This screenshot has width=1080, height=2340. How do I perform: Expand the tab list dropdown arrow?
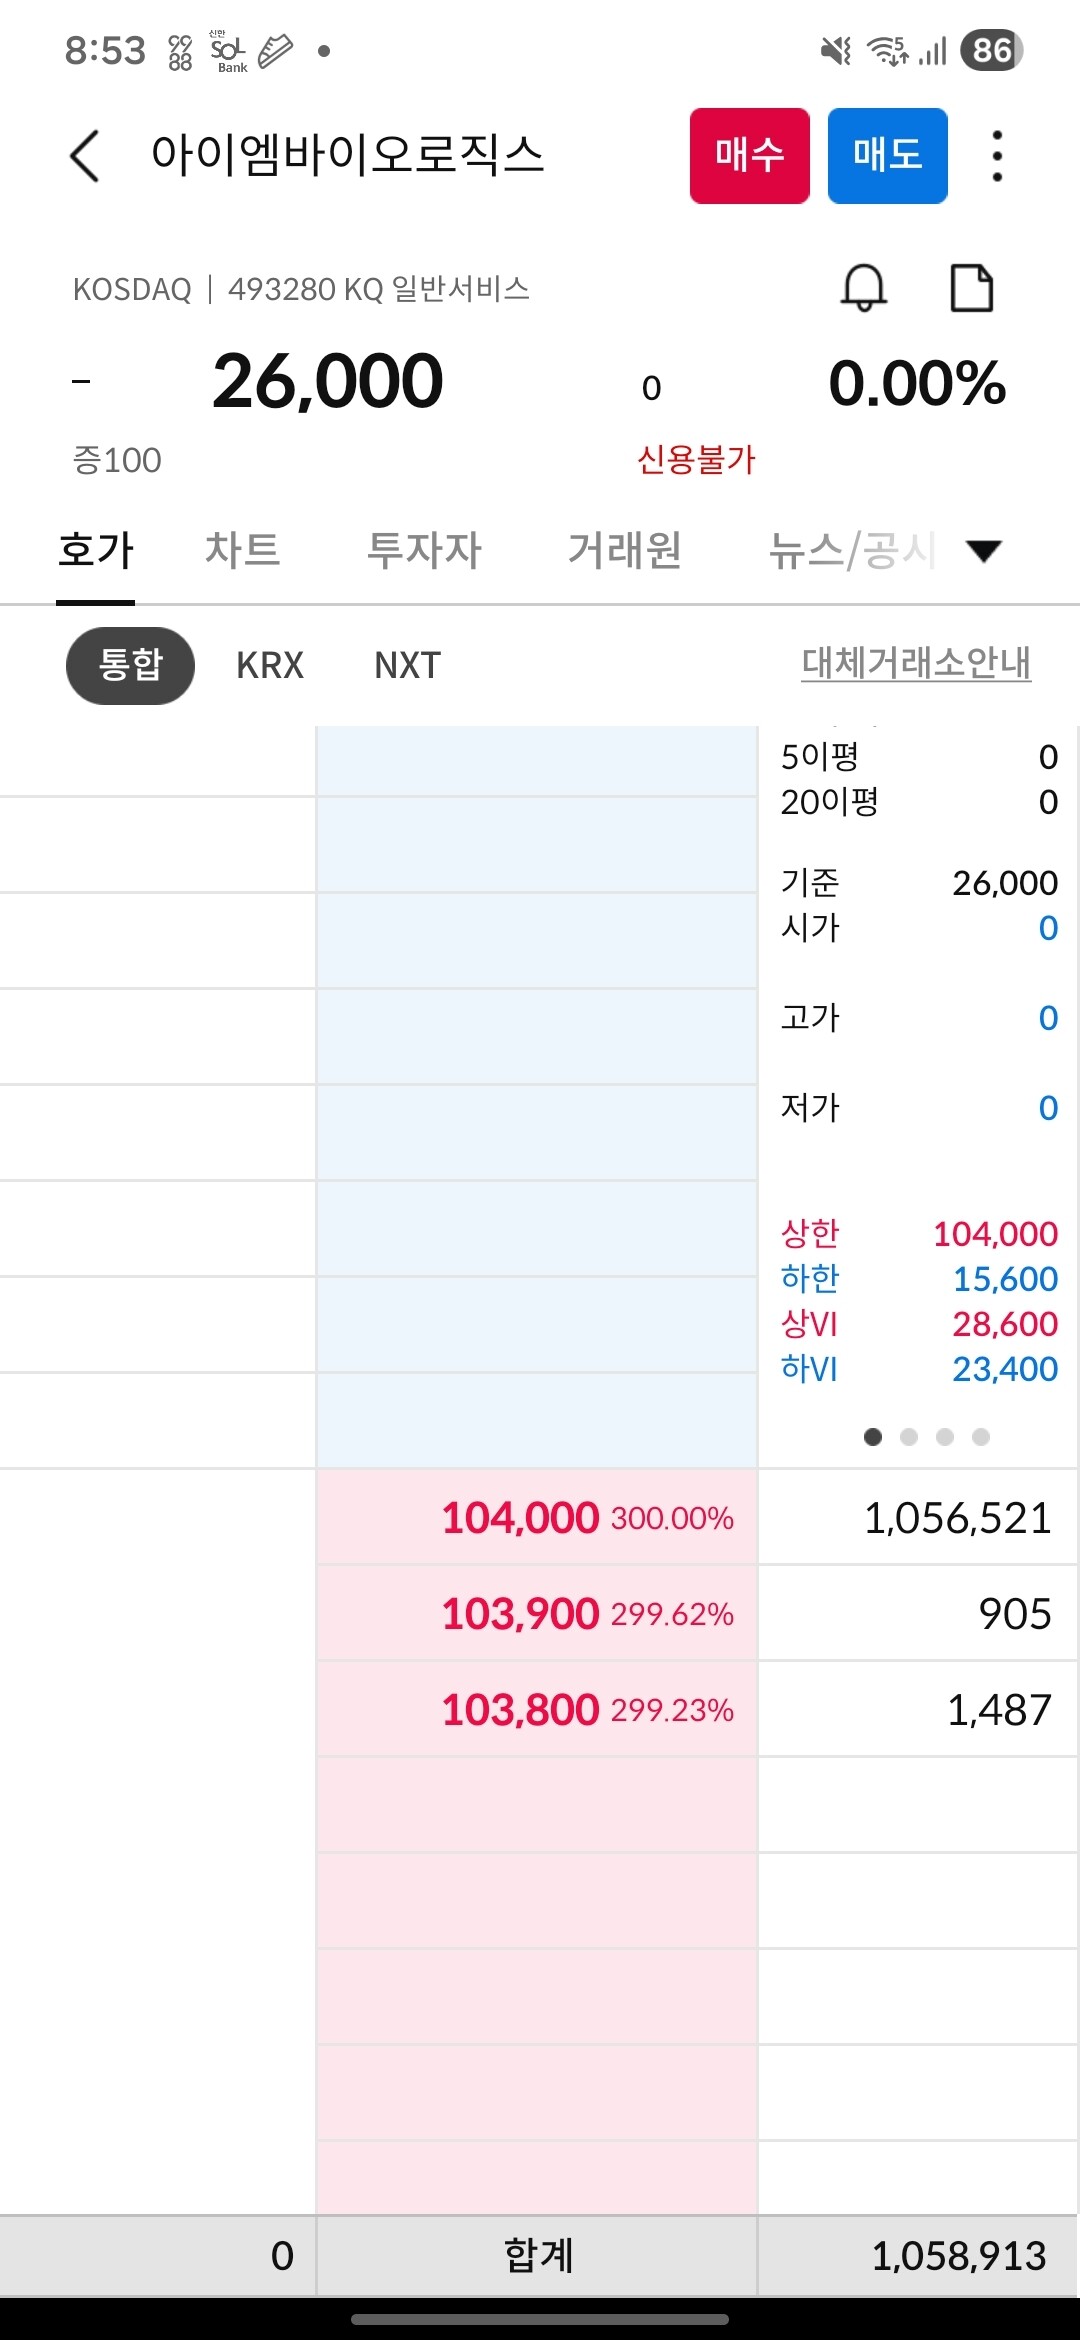coord(984,550)
